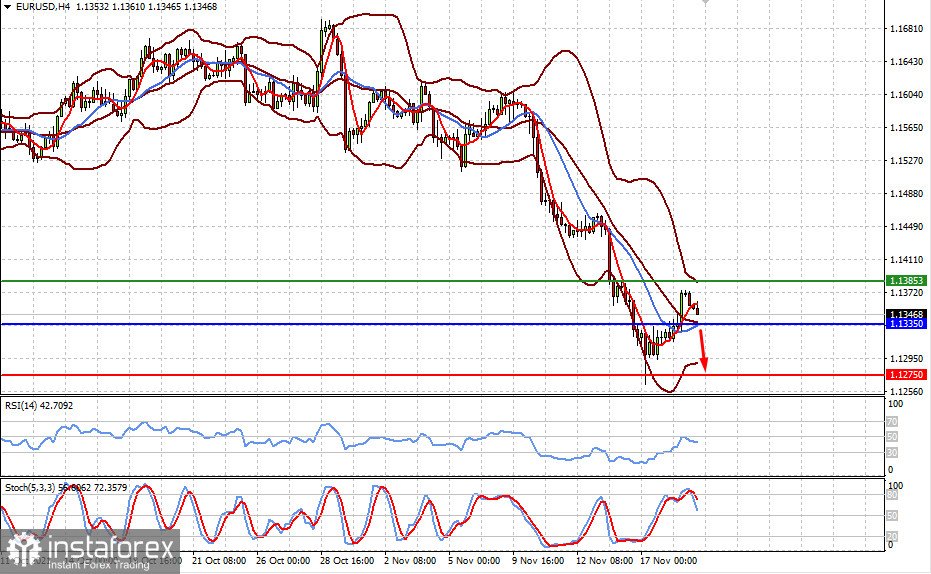Click the 20 level on the Stochastic scale
The height and width of the screenshot is (574, 931).
pyautogui.click(x=891, y=537)
